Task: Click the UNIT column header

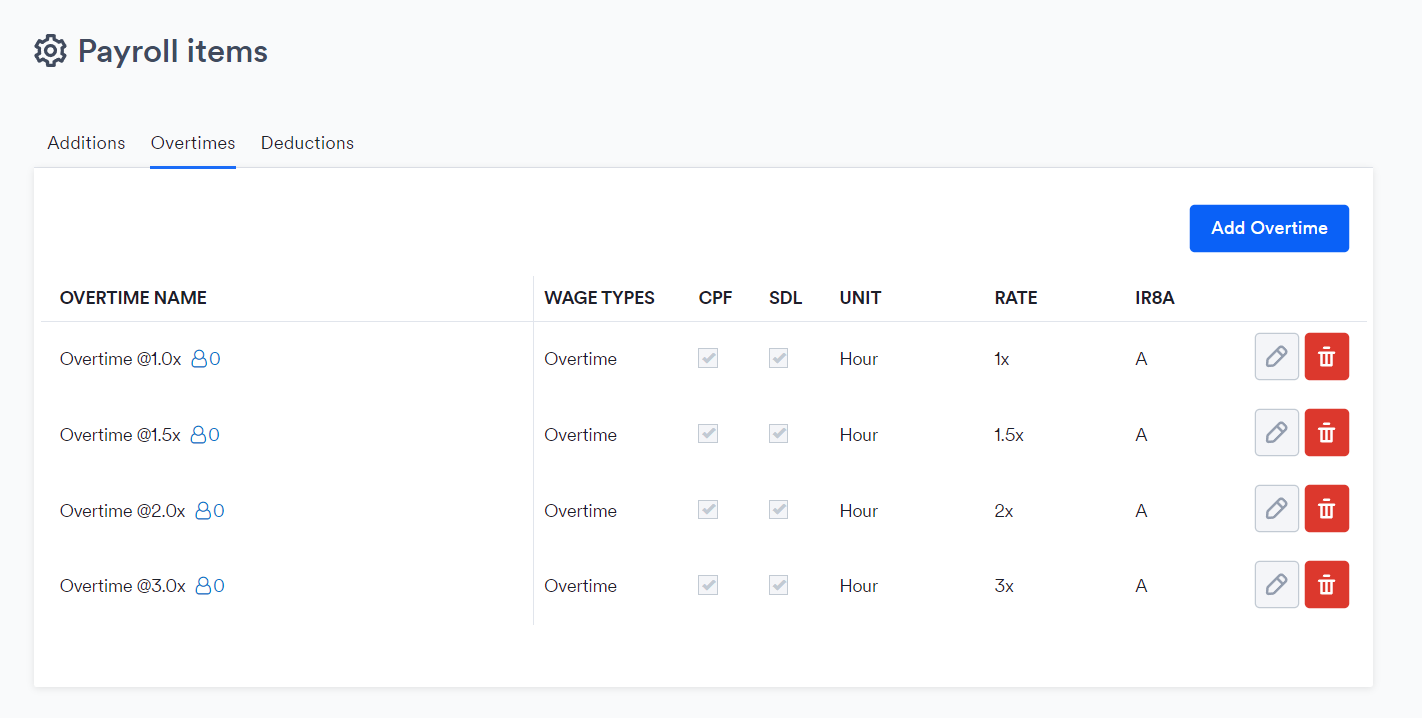Action: 860,298
